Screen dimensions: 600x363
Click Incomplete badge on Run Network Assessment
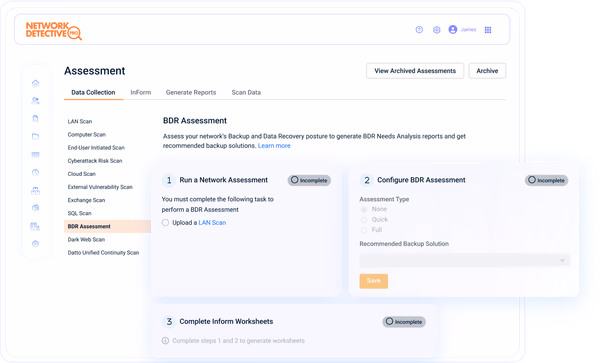pos(309,180)
